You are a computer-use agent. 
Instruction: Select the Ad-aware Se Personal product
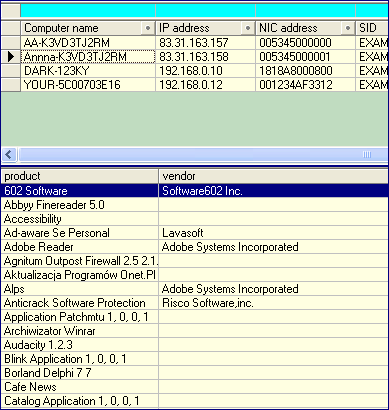coord(80,233)
